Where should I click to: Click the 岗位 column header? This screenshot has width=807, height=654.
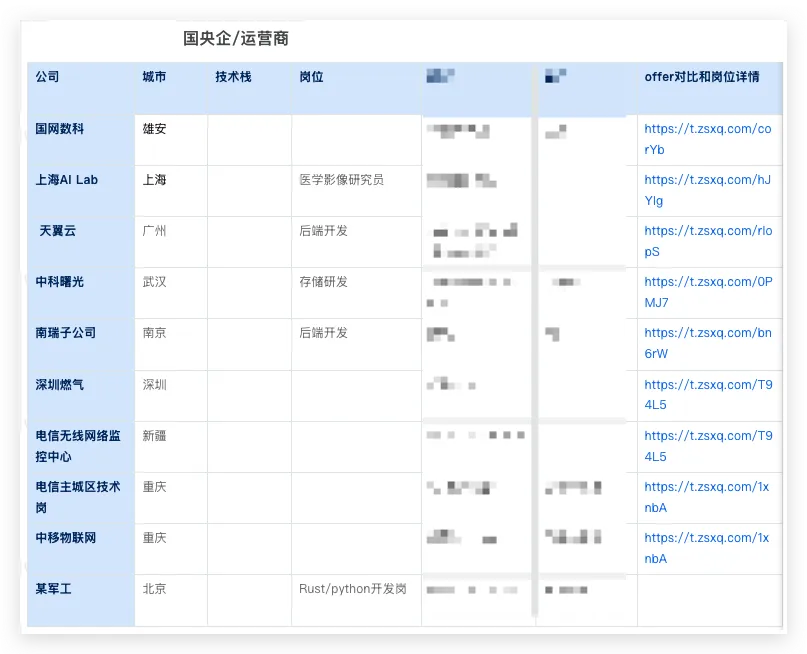pos(311,77)
